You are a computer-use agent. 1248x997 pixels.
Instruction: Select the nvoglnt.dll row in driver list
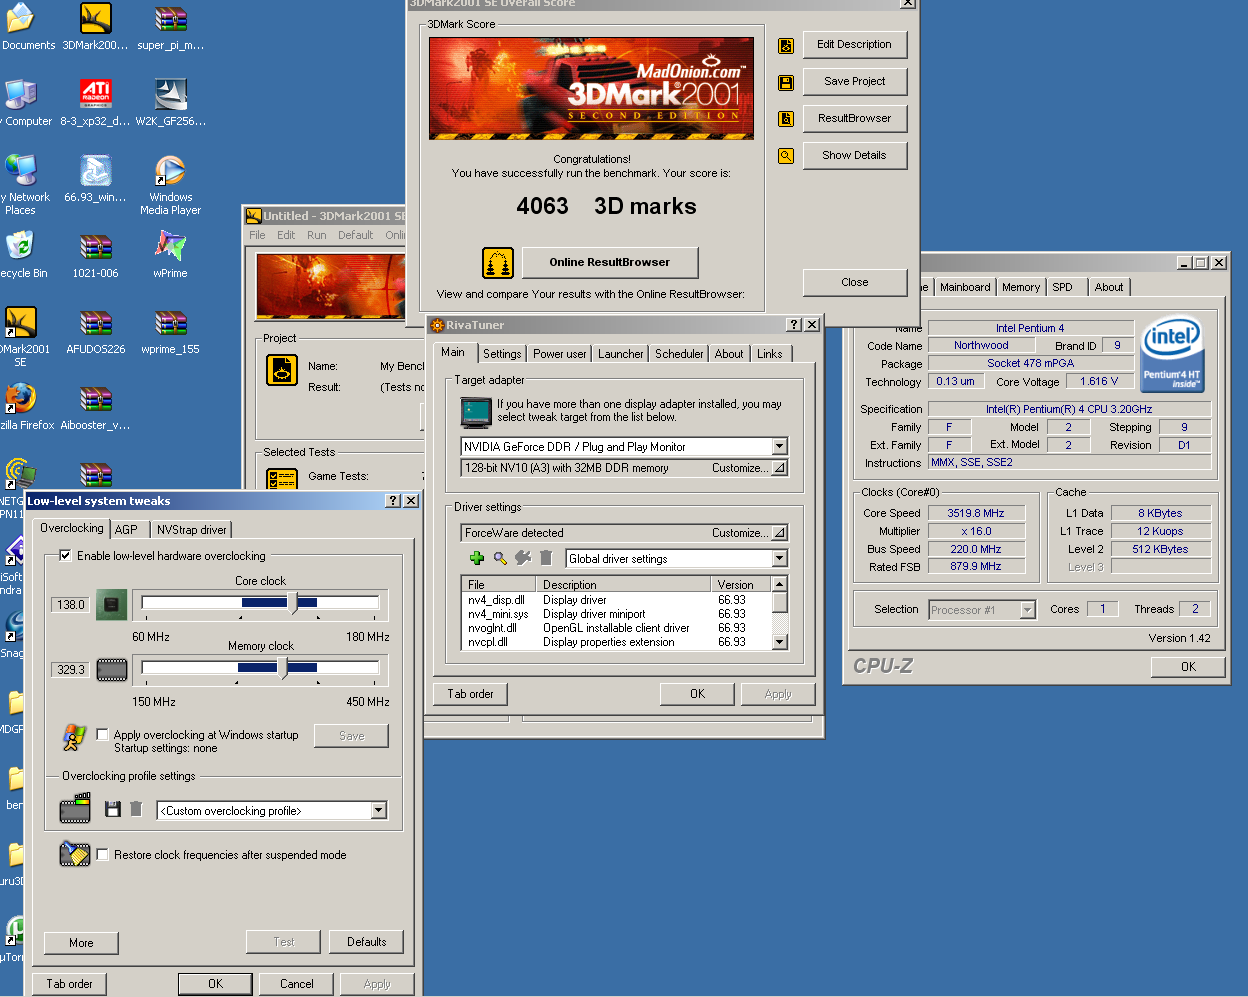pos(616,628)
